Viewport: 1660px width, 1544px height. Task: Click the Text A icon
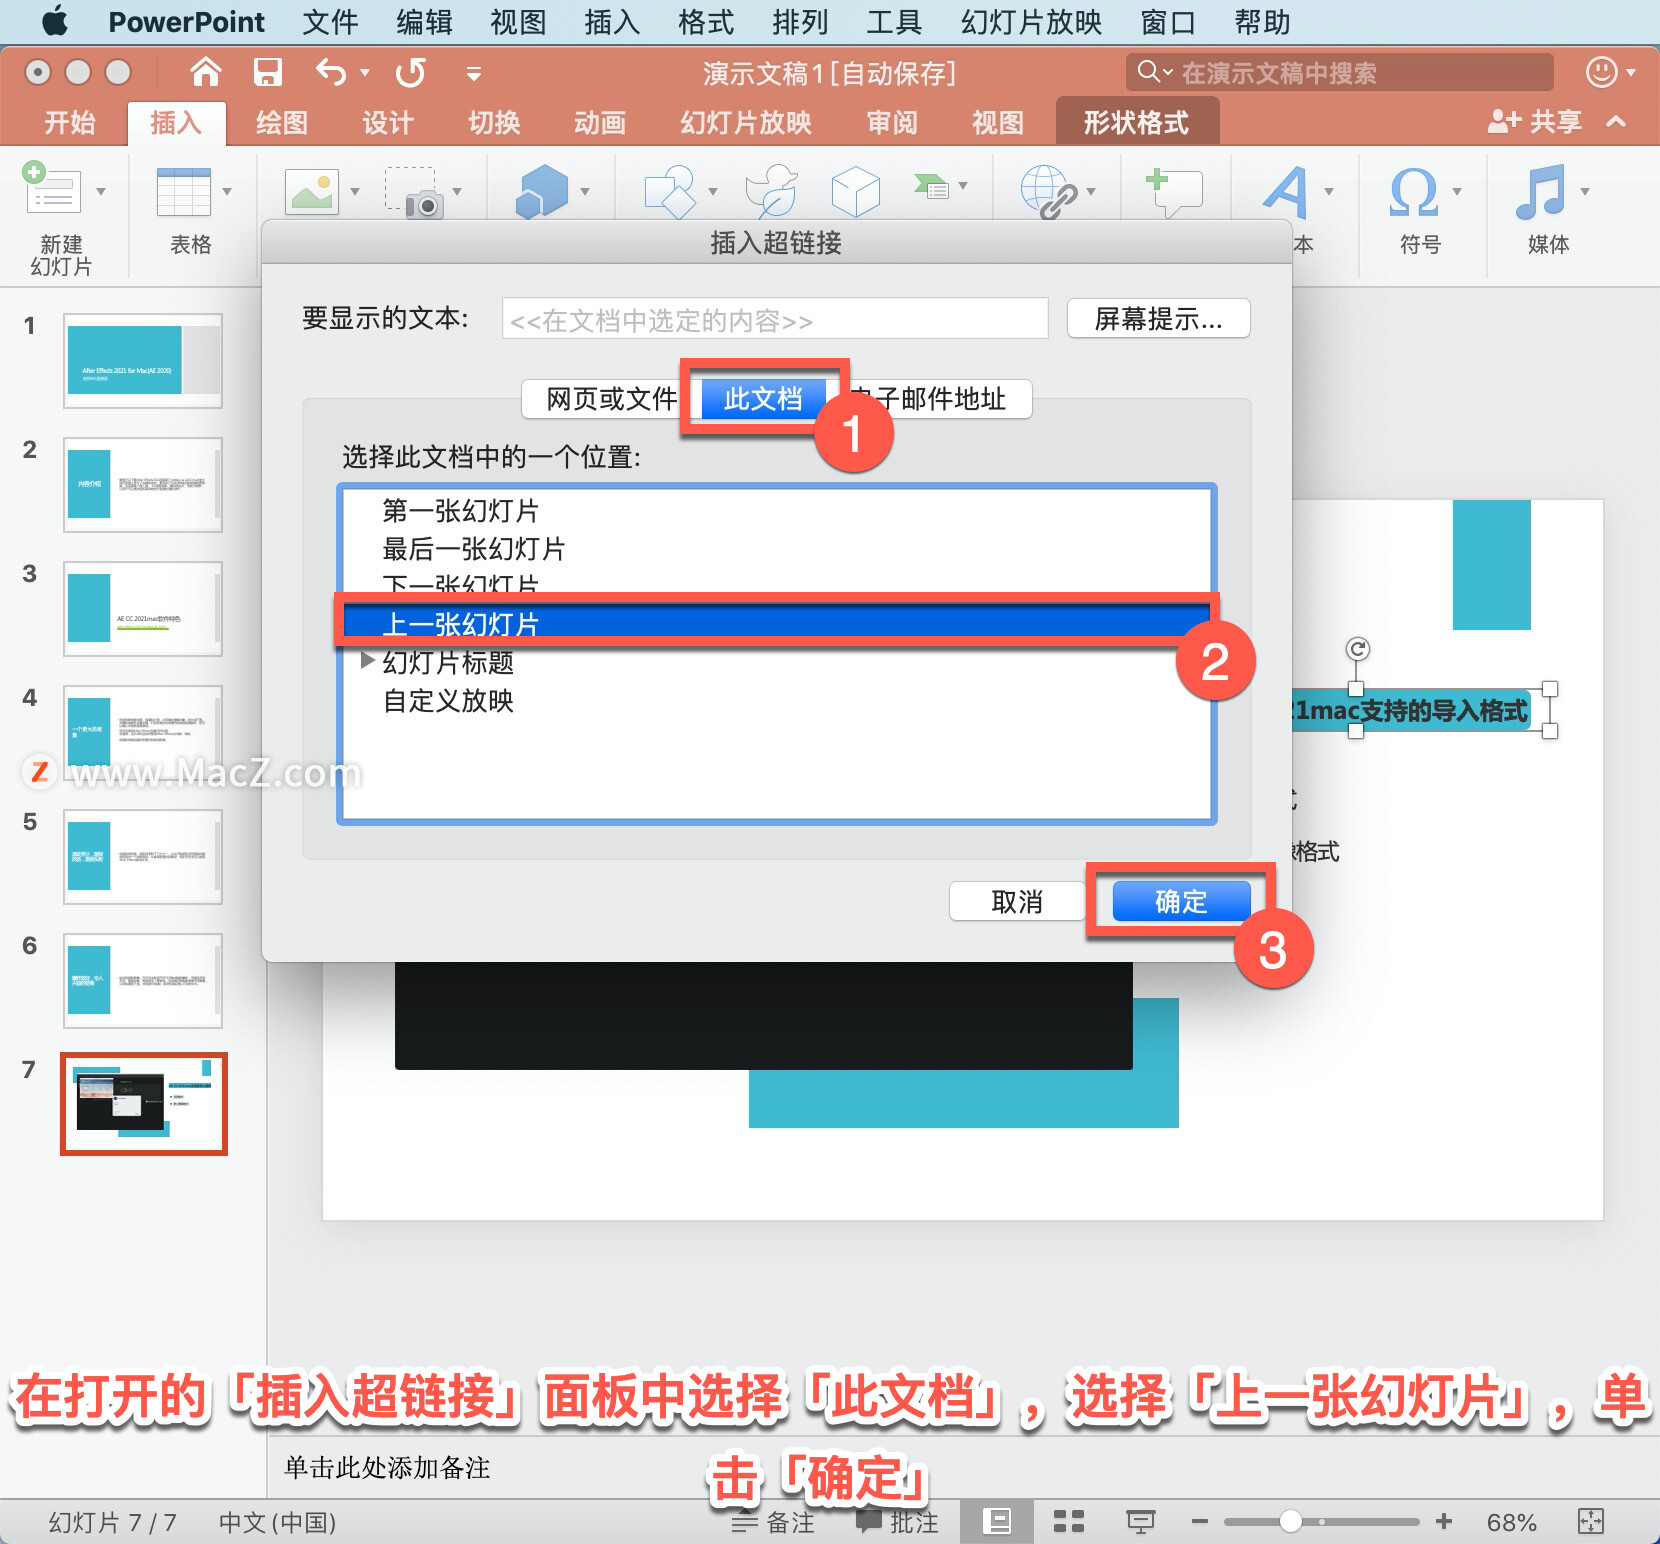1286,191
